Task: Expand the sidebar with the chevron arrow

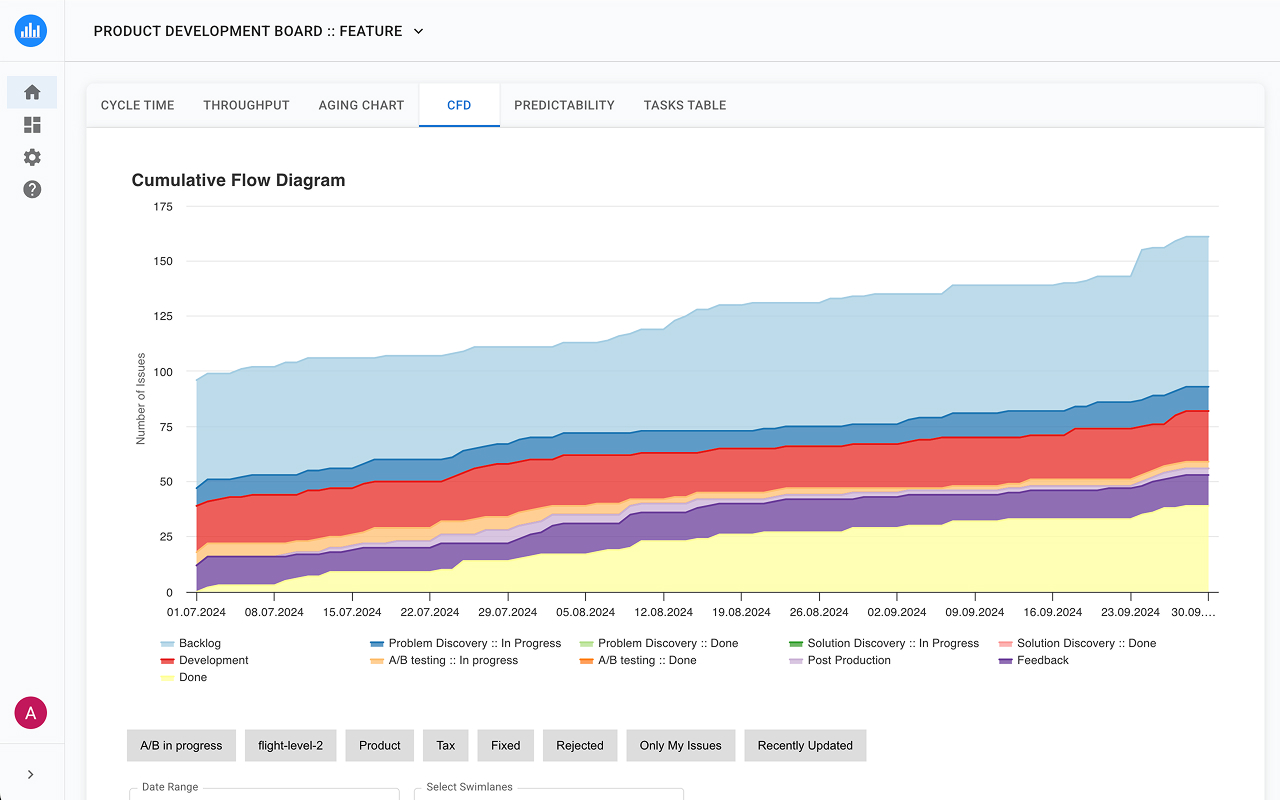Action: (x=31, y=774)
